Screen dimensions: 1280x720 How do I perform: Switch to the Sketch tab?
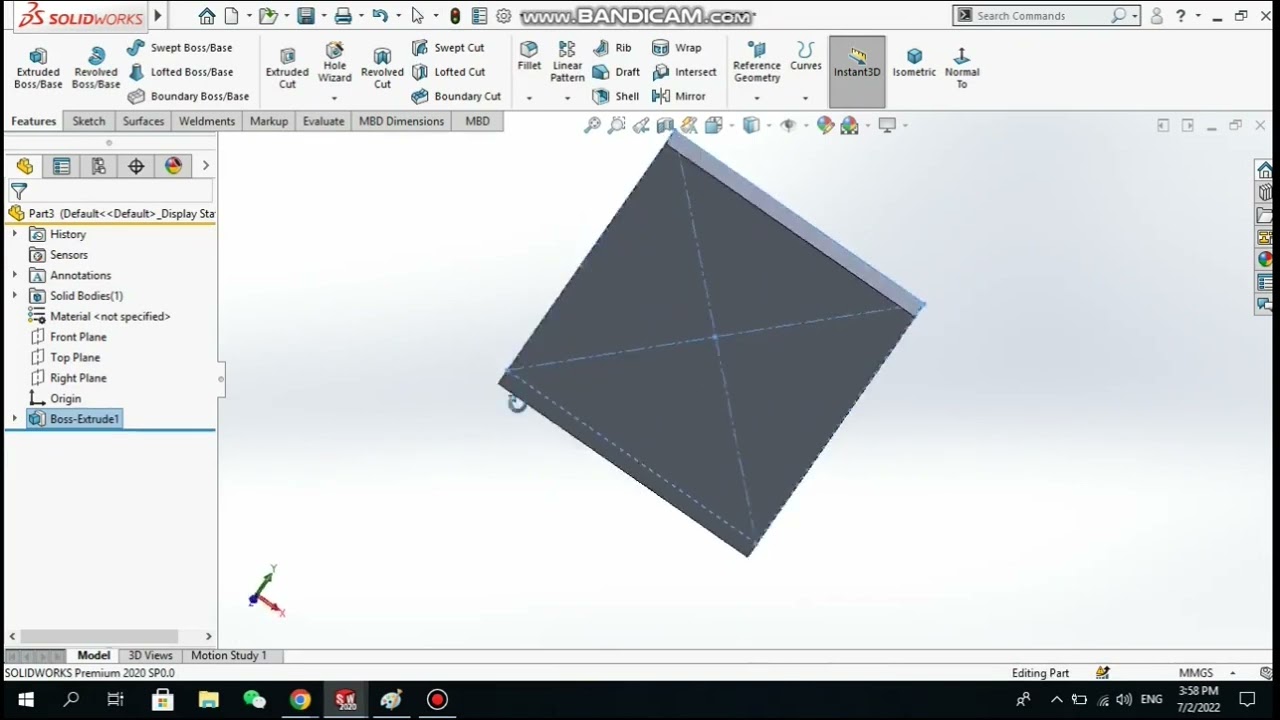click(x=88, y=121)
